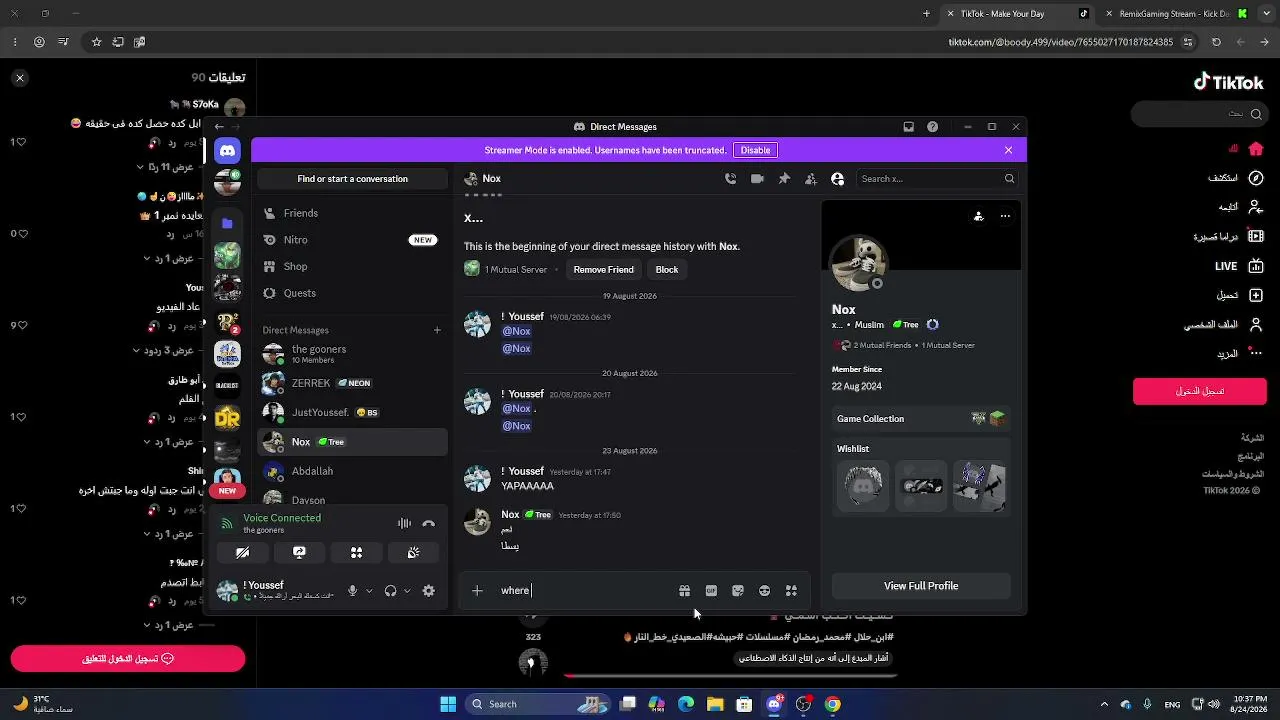Expand headphone output options arrow
Viewport: 1280px width, 720px height.
(407, 591)
